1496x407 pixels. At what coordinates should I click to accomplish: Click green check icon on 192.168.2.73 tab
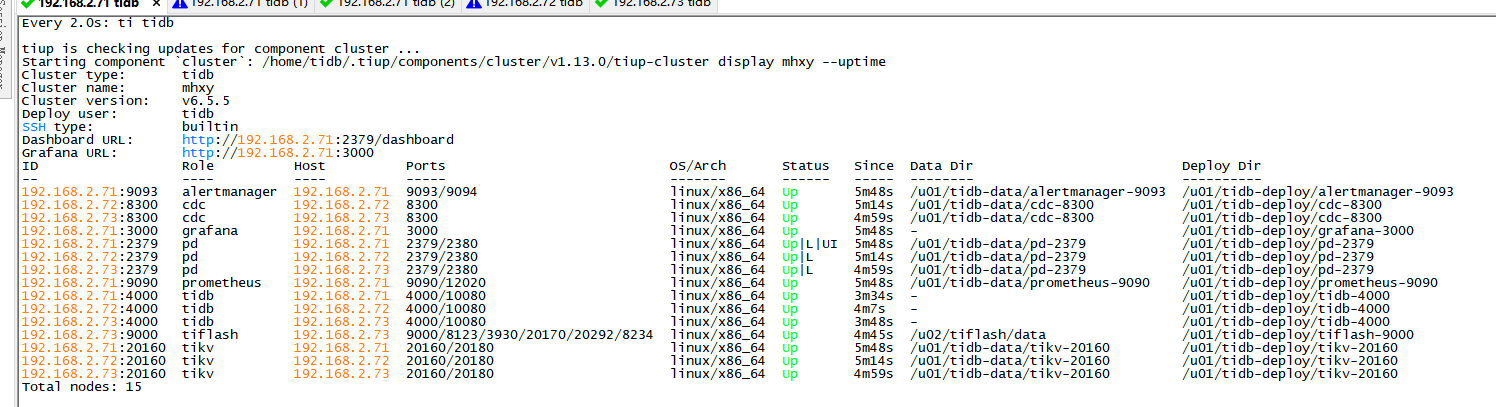point(601,4)
